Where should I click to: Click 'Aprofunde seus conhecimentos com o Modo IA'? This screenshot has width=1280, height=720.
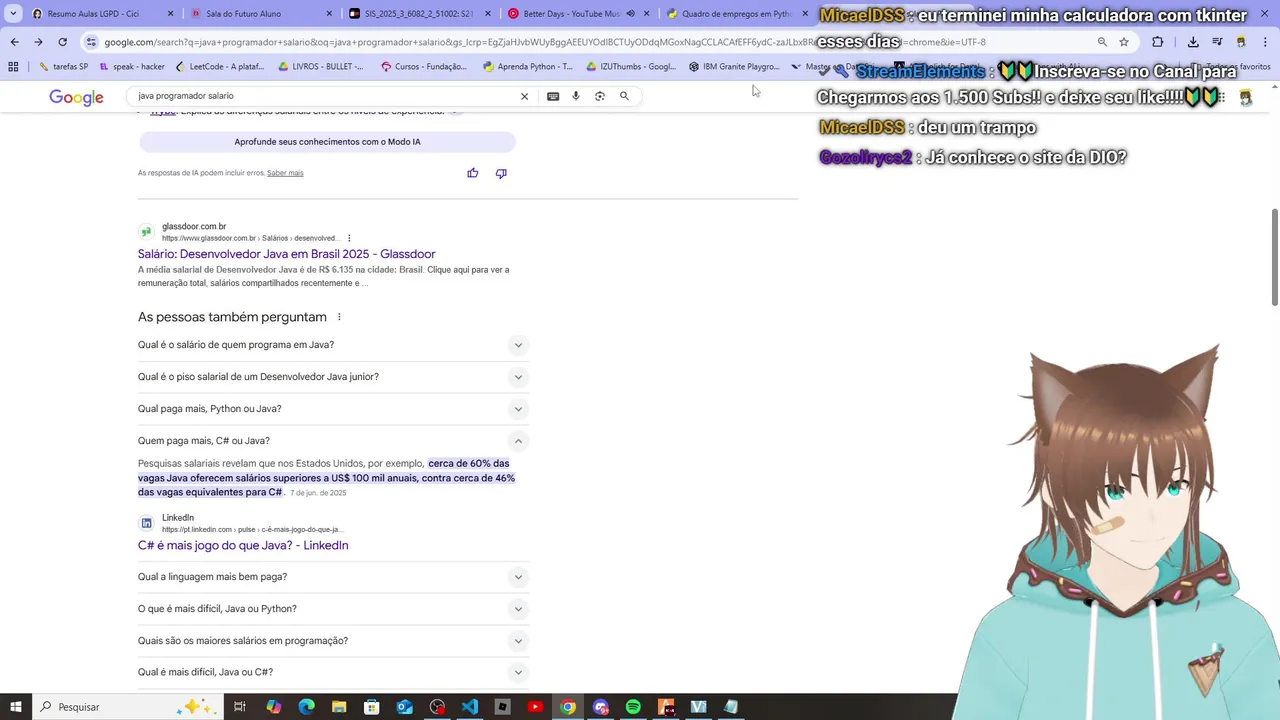click(x=327, y=142)
